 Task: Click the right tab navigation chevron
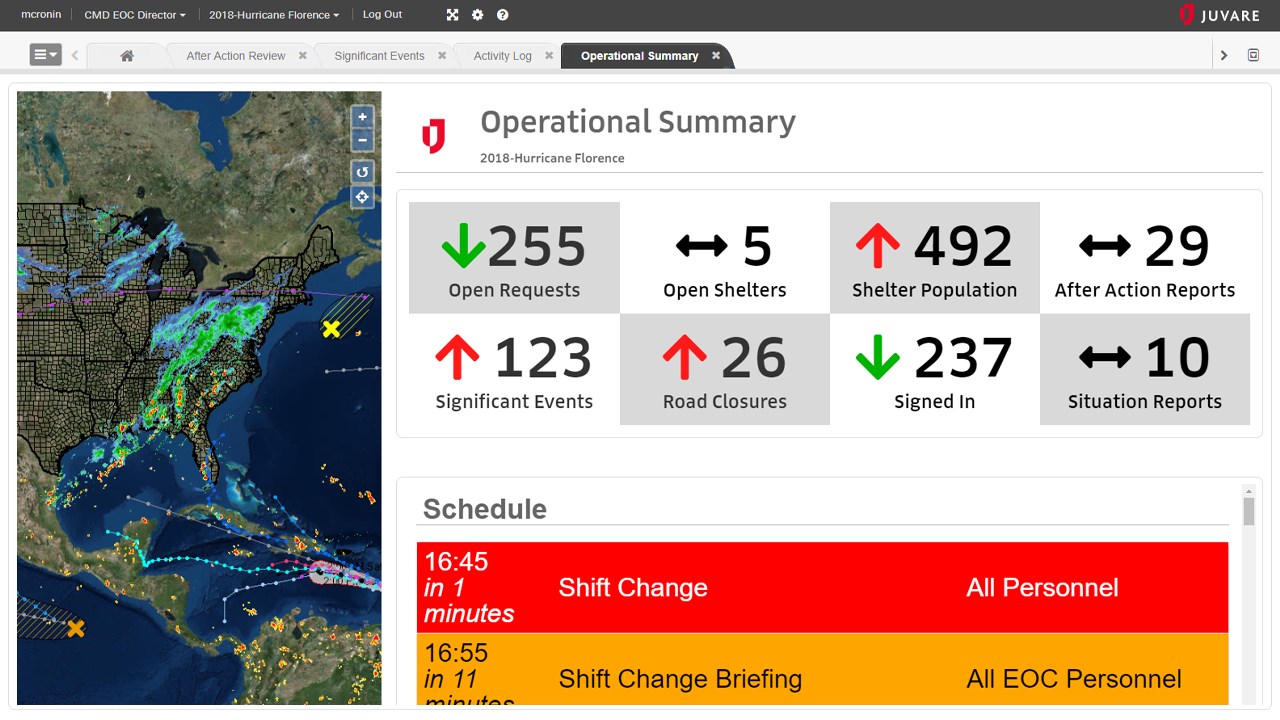point(1224,55)
